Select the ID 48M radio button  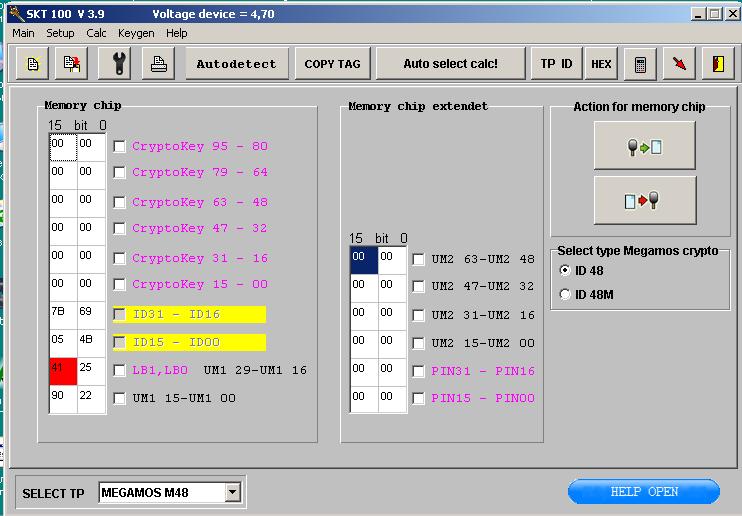click(566, 294)
